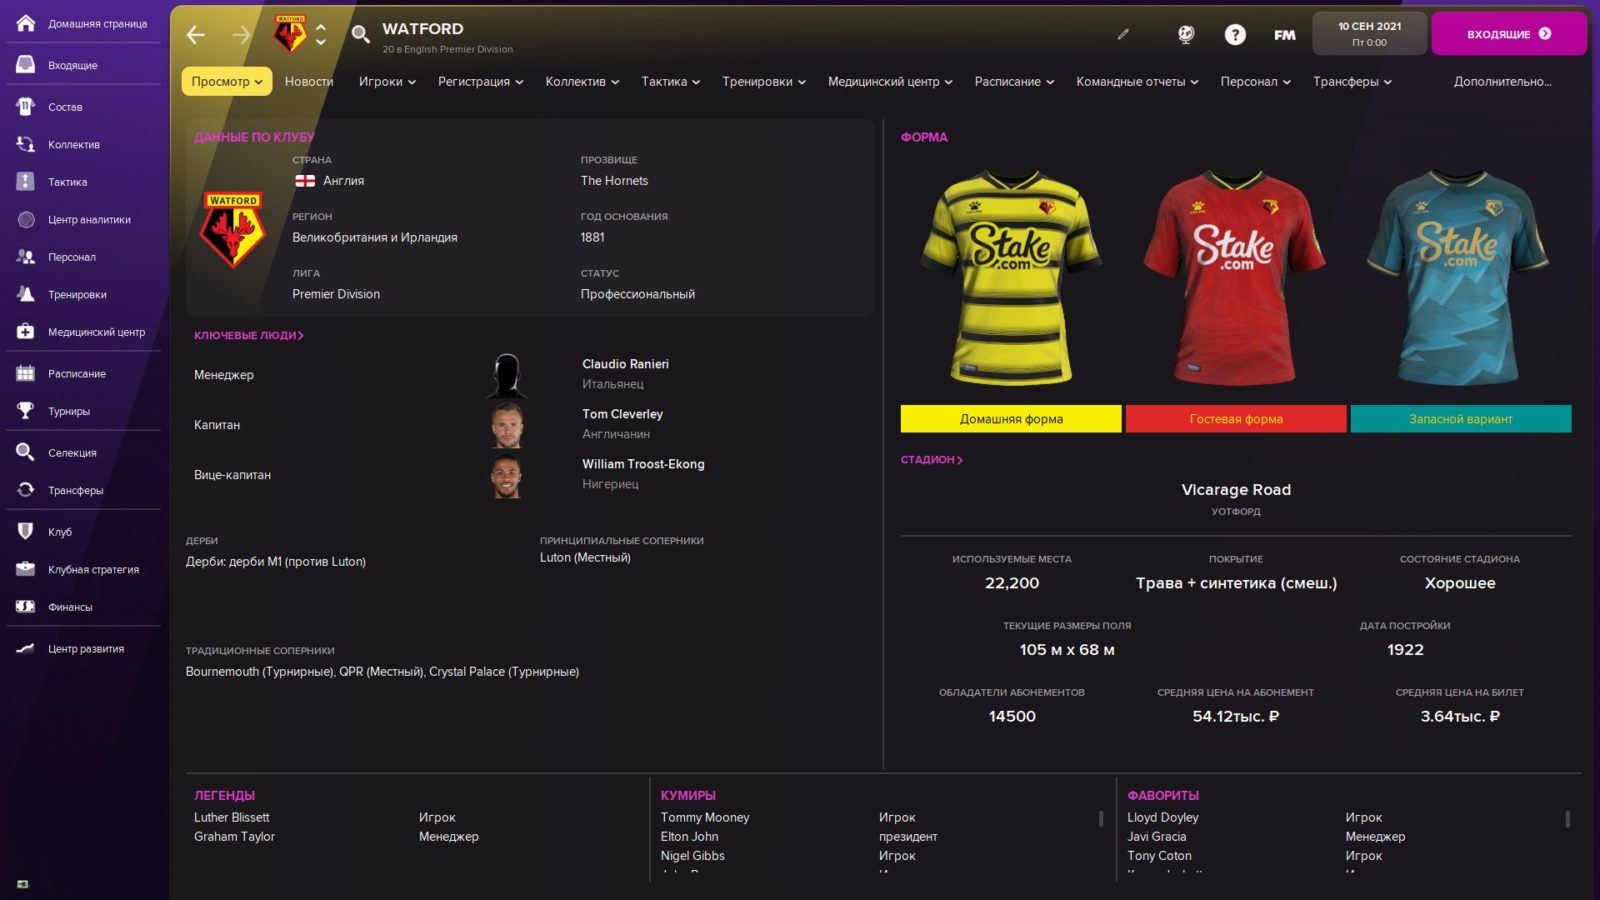Expand the Игроки dropdown menu
The height and width of the screenshot is (900, 1600).
[386, 82]
